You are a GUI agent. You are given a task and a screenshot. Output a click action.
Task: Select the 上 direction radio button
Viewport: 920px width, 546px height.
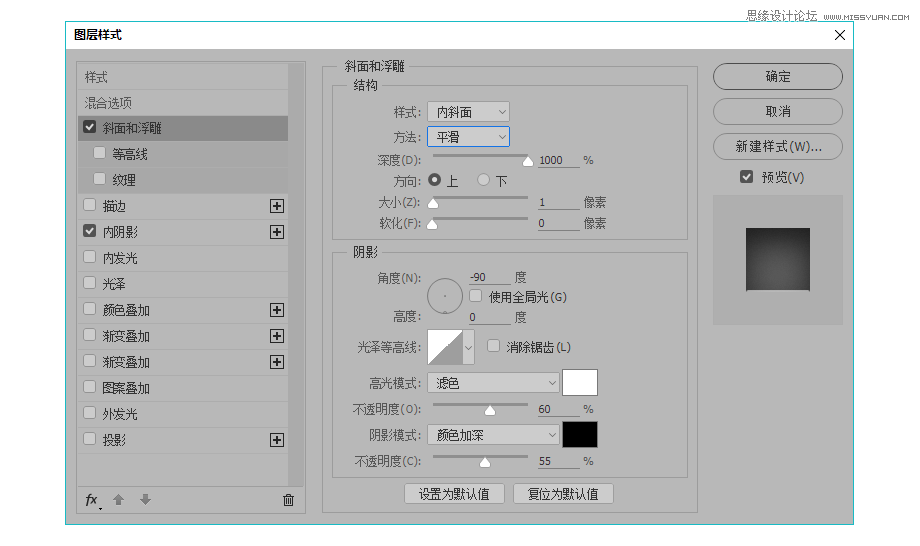pos(435,180)
